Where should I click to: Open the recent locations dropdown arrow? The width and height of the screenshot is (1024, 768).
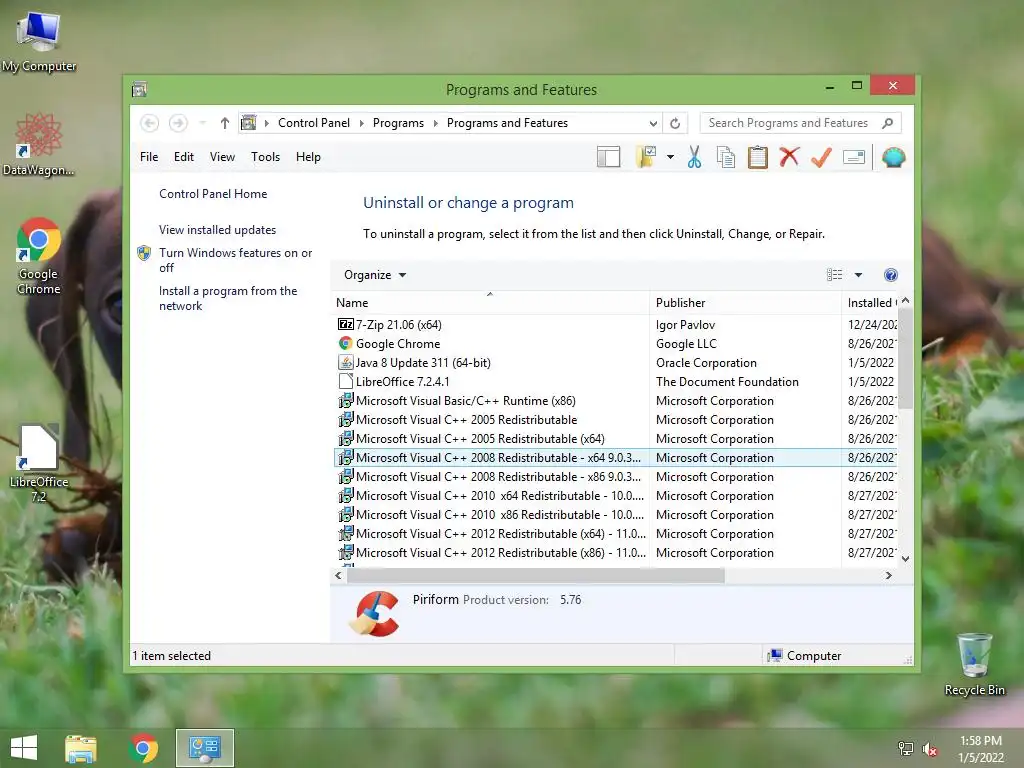tap(202, 123)
